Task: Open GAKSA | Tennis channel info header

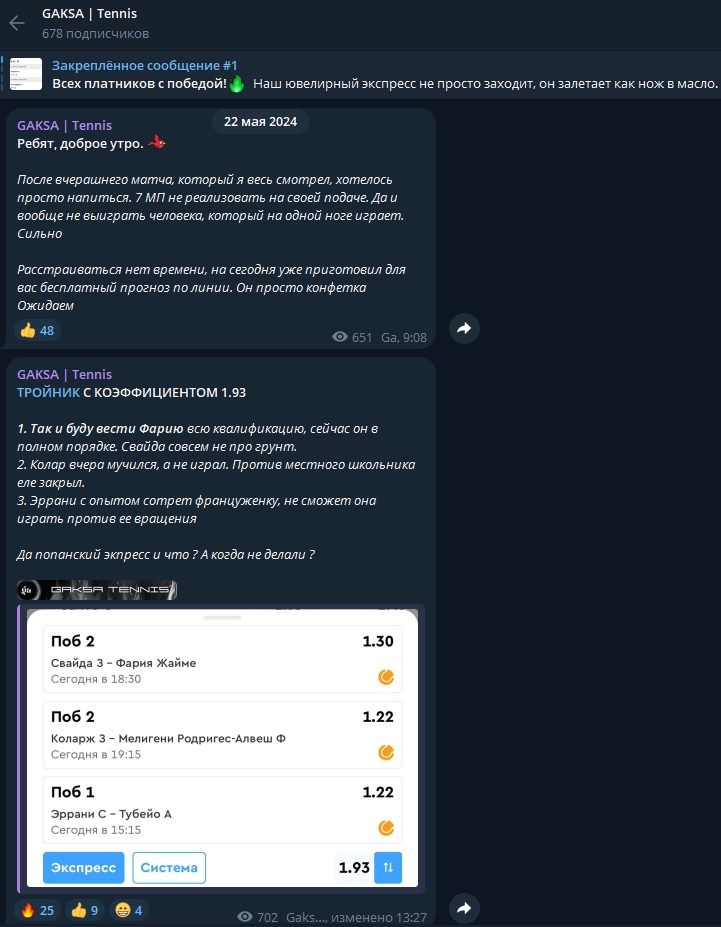Action: (90, 23)
